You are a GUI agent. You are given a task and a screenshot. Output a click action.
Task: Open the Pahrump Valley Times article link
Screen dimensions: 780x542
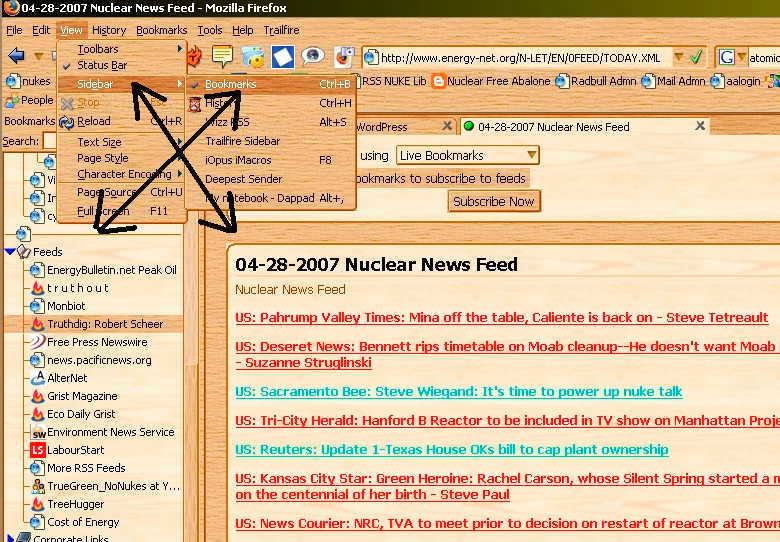(502, 318)
